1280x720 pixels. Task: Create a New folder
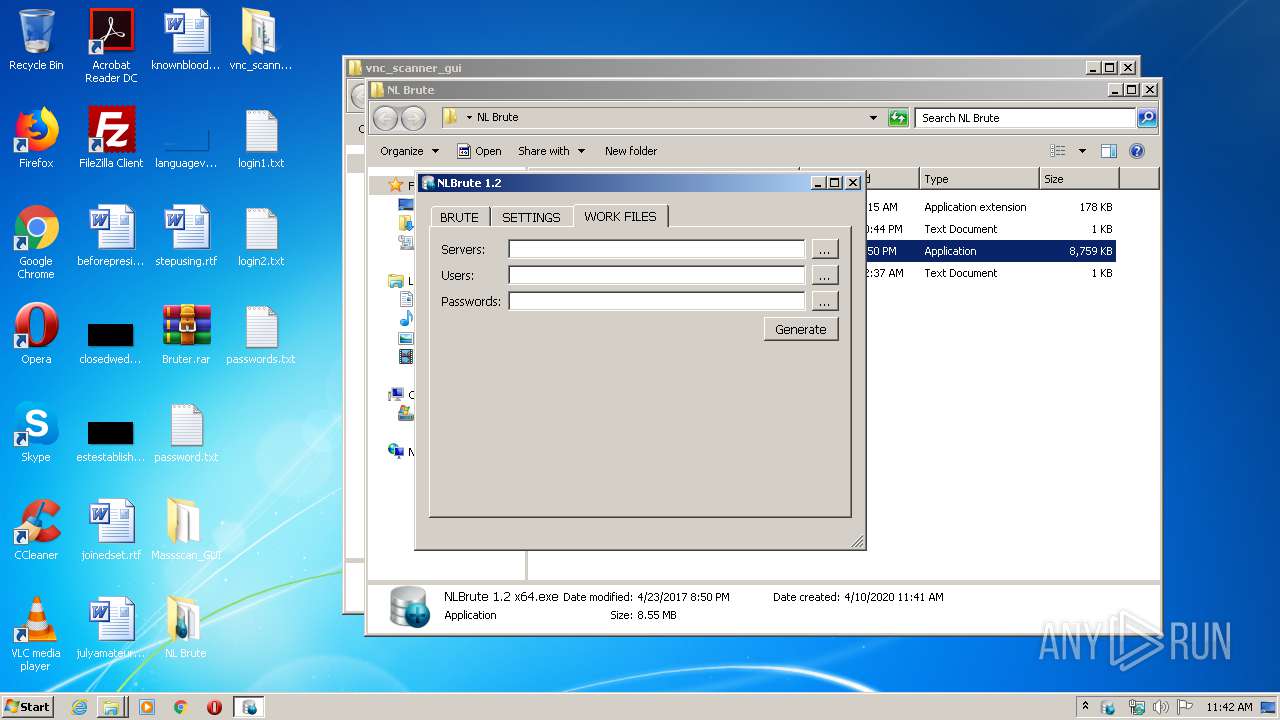tap(631, 151)
